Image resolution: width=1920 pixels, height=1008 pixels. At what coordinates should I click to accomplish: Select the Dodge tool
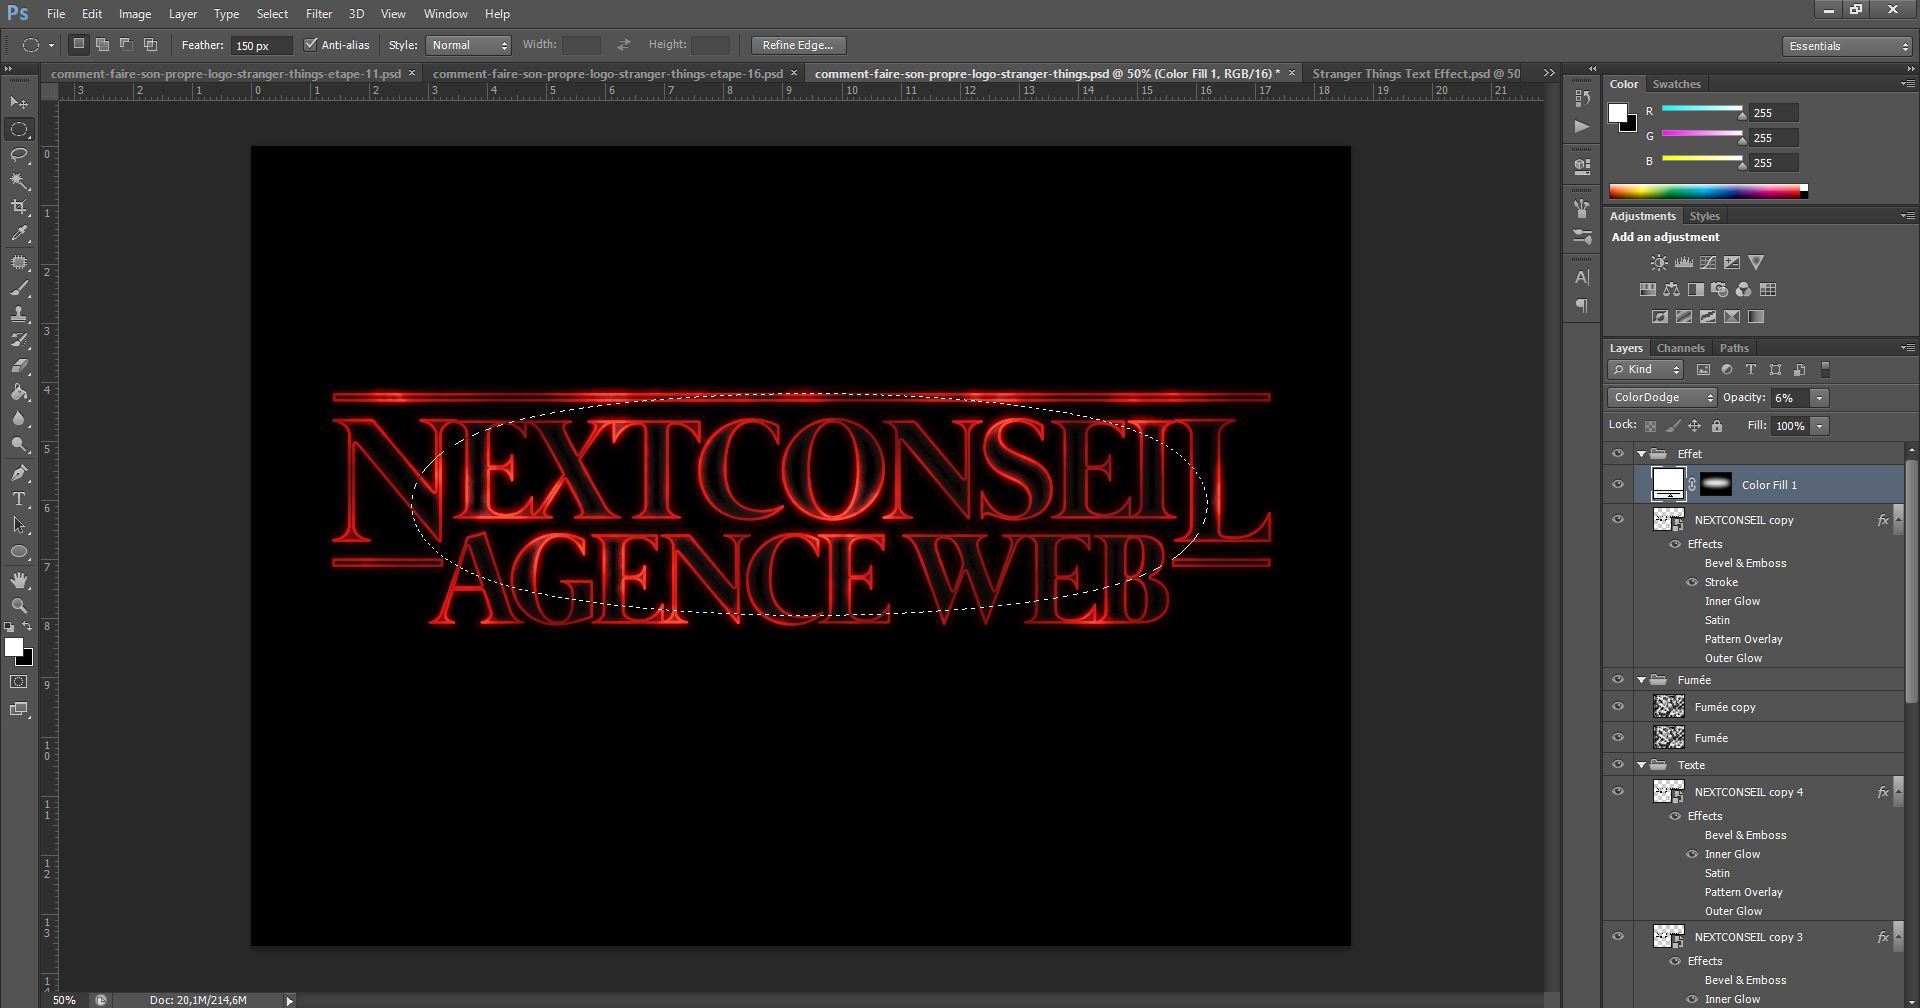[19, 444]
